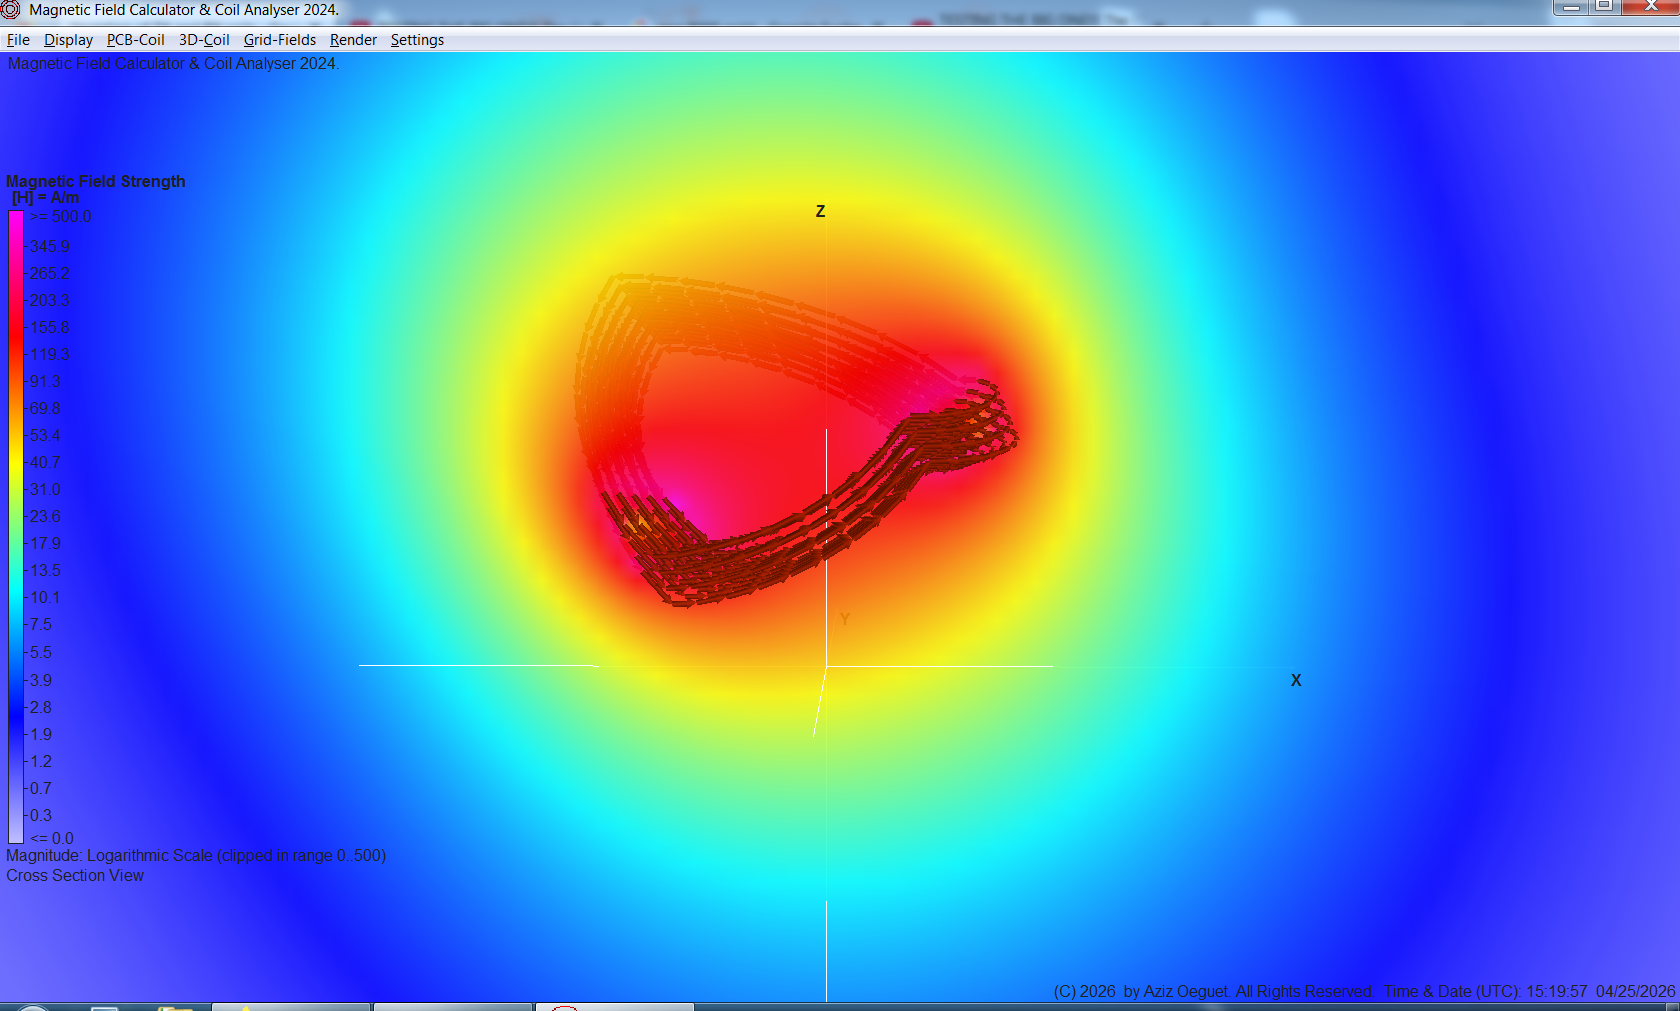Maximize the Magnetic Field Calculator window

pyautogui.click(x=1604, y=7)
